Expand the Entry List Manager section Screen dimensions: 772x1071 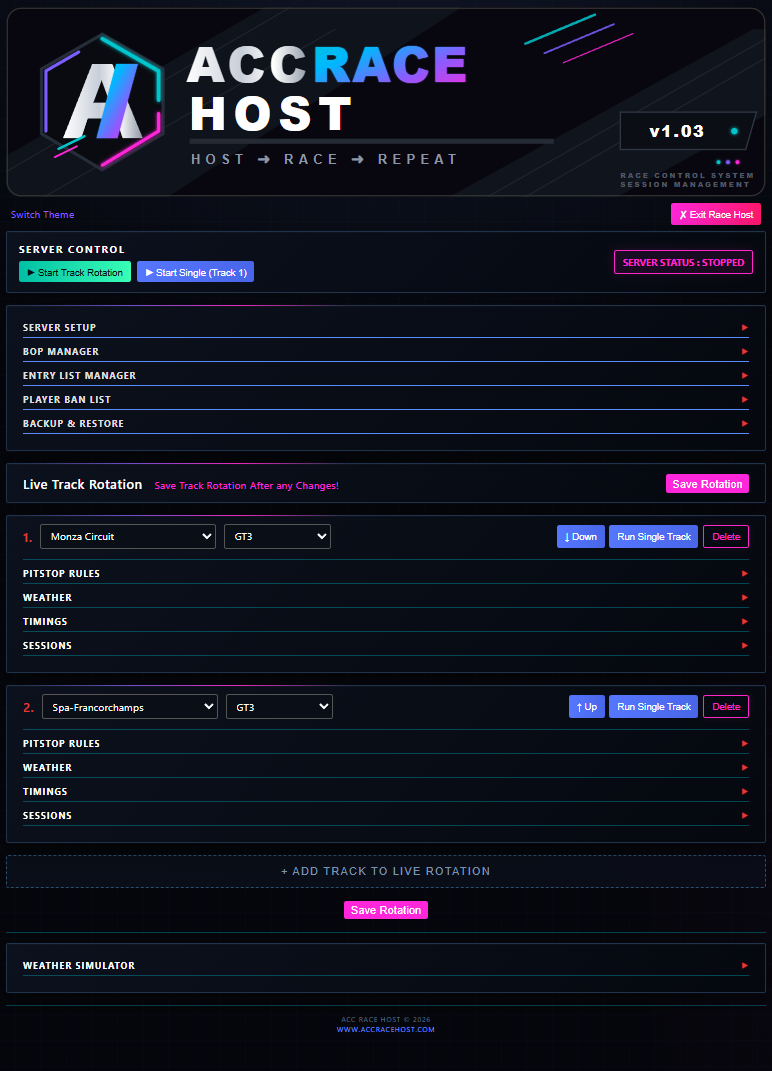[x=385, y=376]
